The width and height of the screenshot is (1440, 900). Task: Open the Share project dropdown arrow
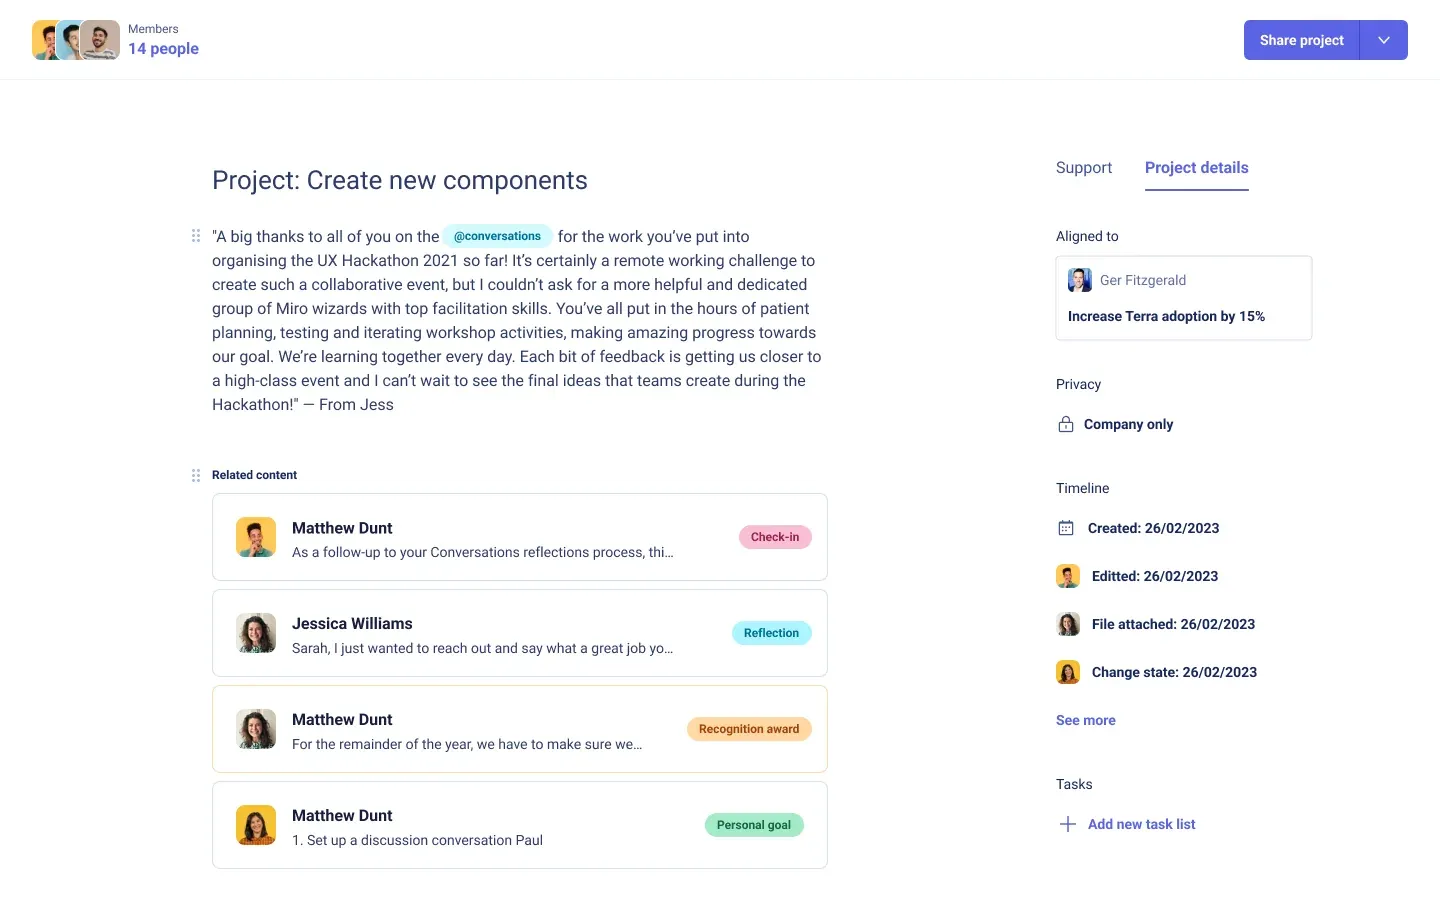click(x=1384, y=40)
